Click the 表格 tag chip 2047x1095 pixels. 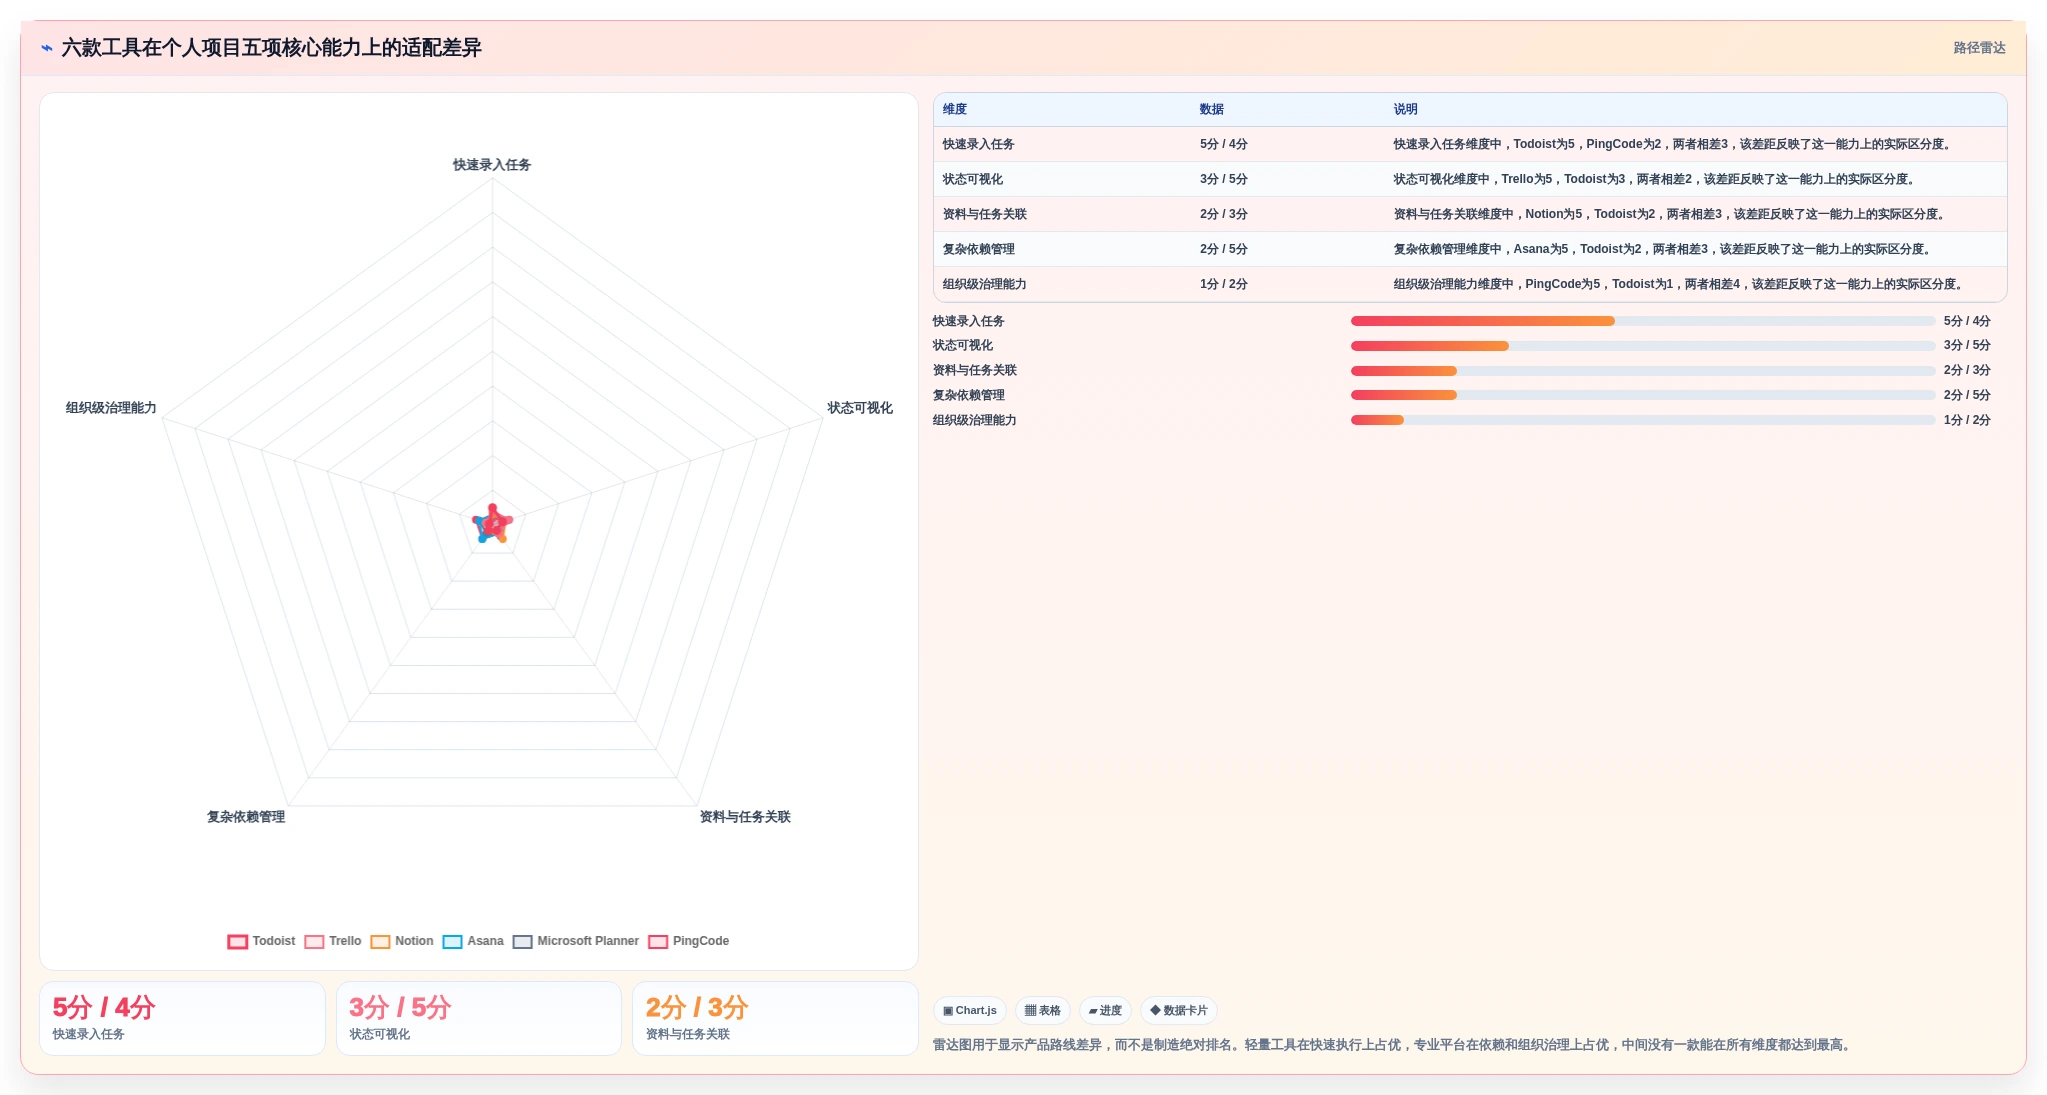[1042, 1010]
